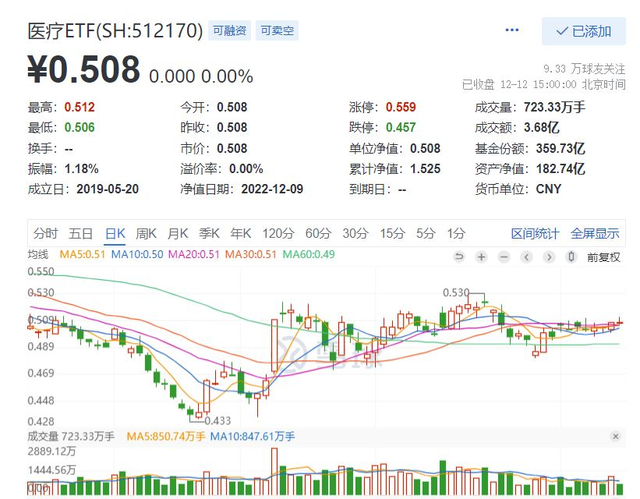Click the MA5:0.51 moving average label
640x499 pixels.
point(82,255)
